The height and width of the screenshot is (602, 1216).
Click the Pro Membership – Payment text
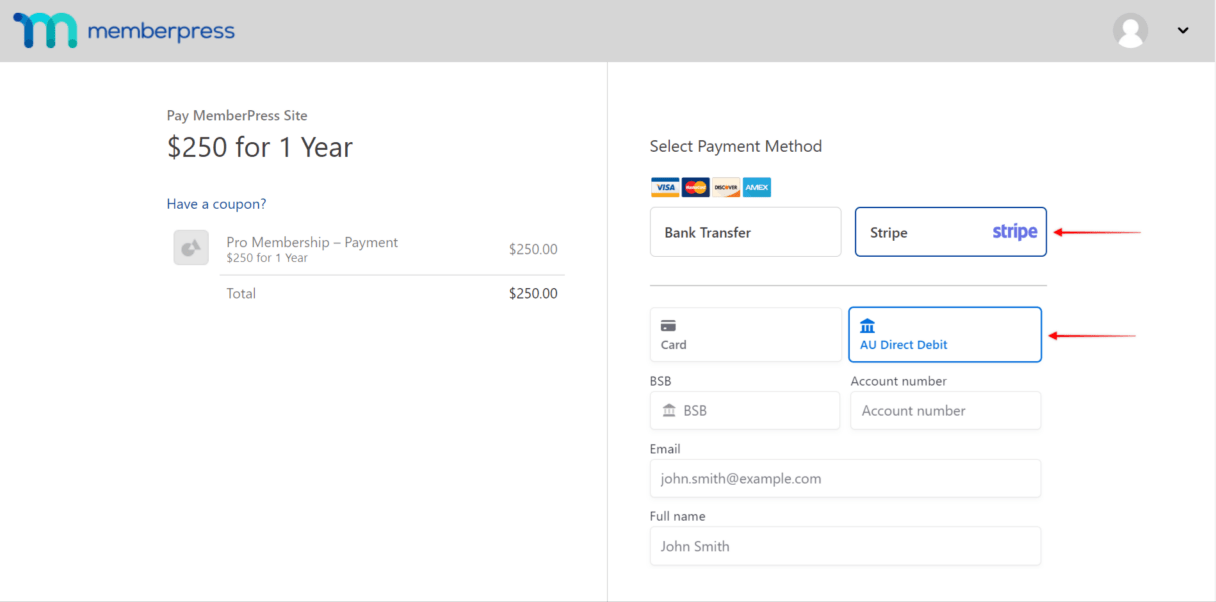[x=312, y=242]
